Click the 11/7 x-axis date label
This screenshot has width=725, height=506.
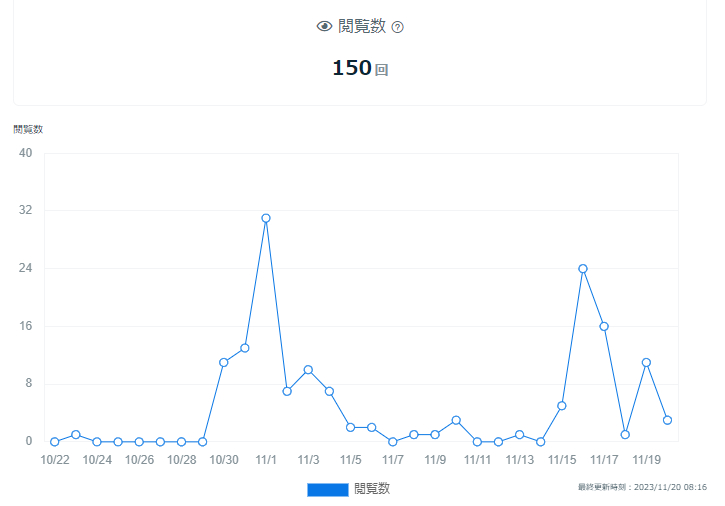point(393,460)
